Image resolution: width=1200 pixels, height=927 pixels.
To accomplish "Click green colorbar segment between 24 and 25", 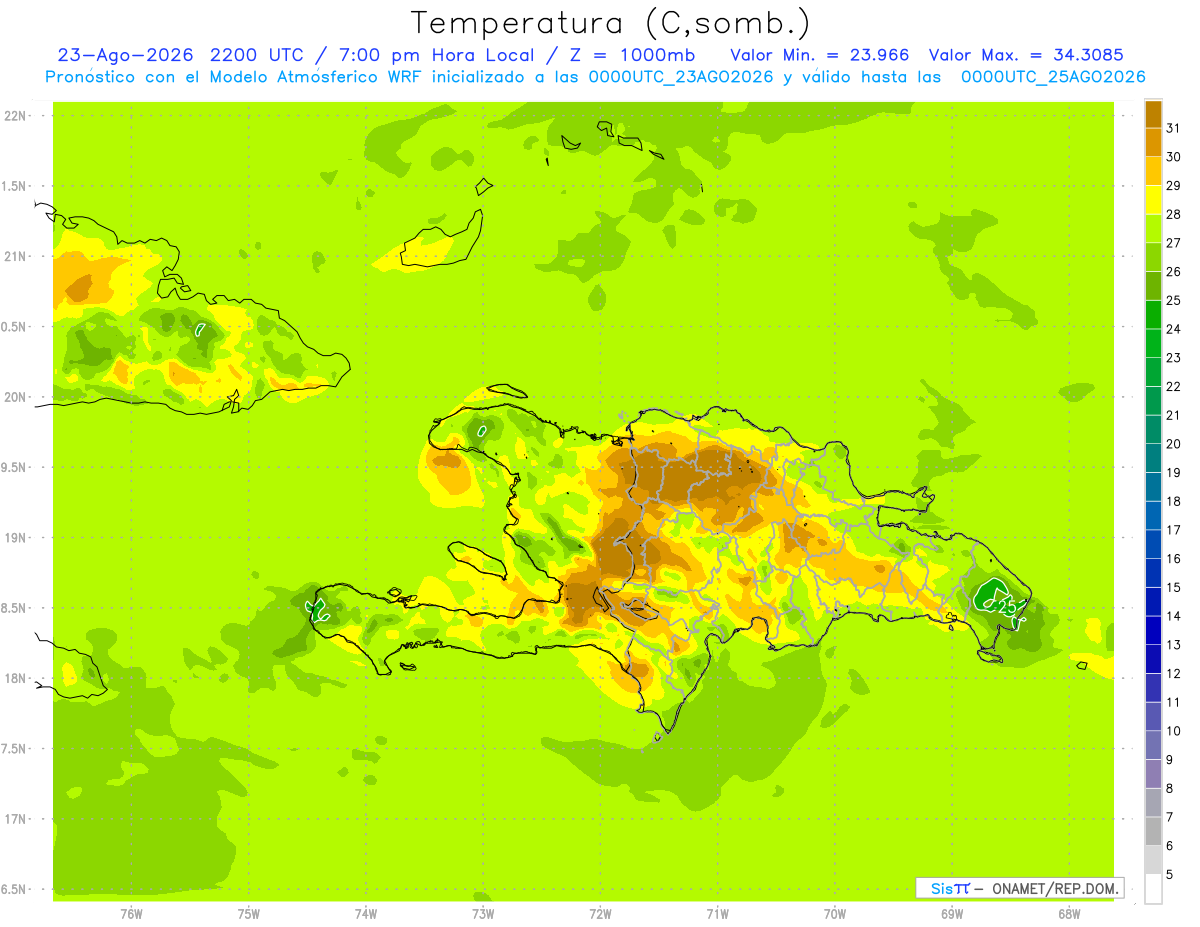I will coord(1153,314).
